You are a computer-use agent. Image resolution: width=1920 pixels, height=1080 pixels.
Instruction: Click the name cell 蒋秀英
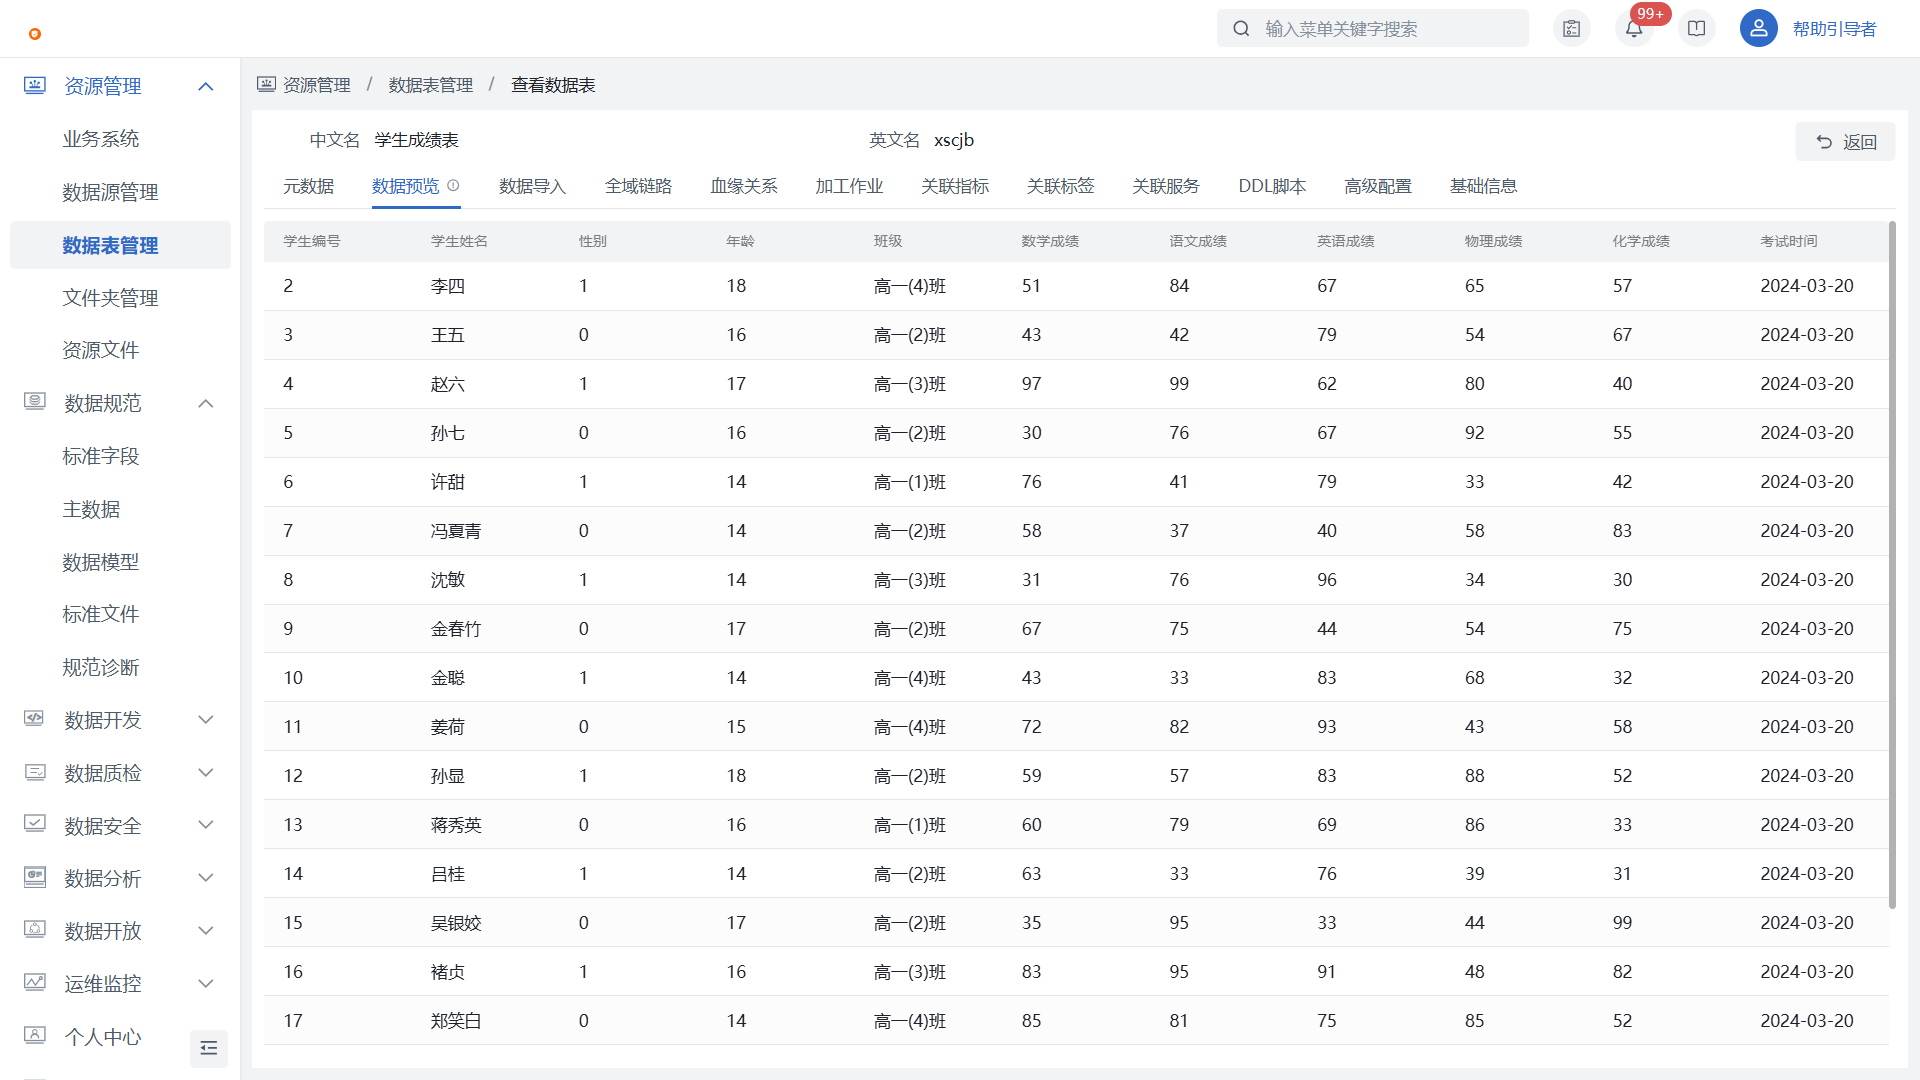click(x=456, y=825)
